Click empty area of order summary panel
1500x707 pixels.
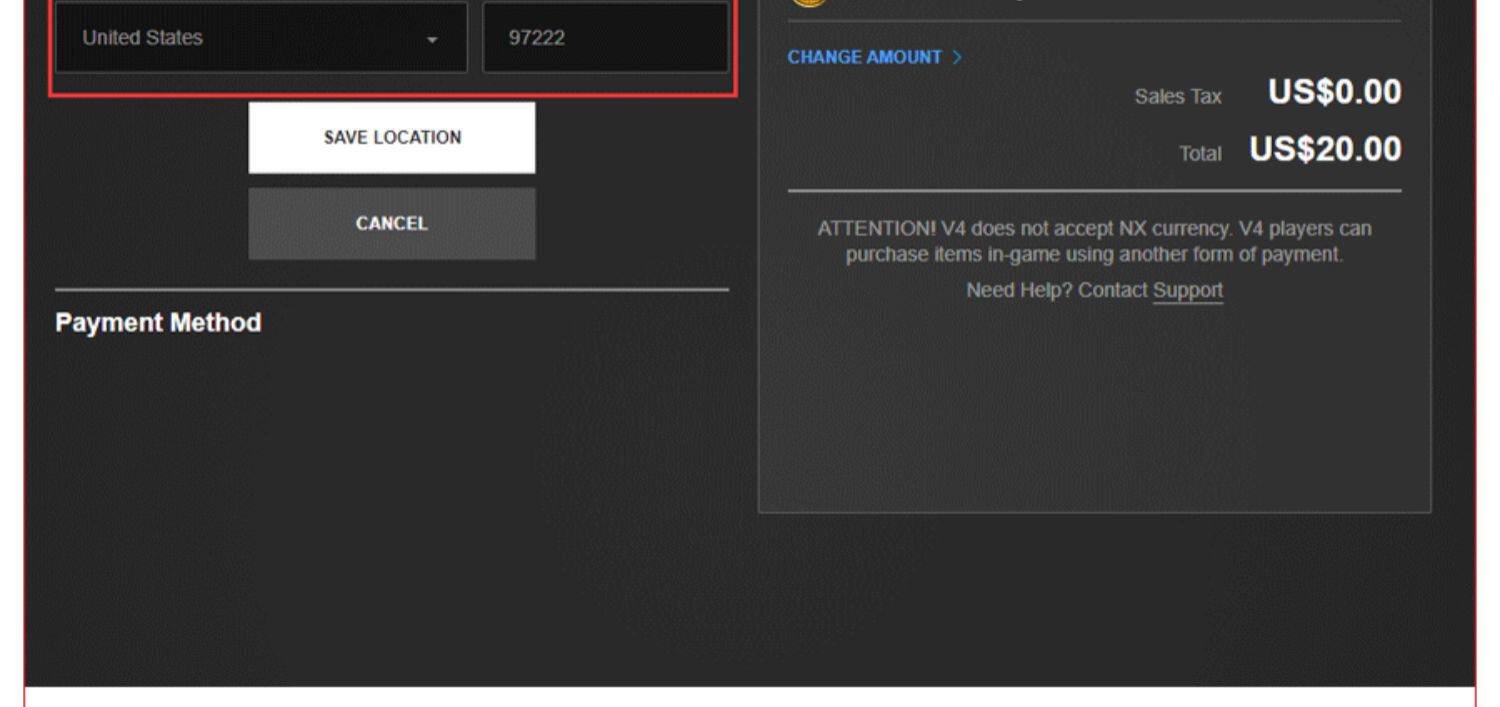(x=1095, y=410)
